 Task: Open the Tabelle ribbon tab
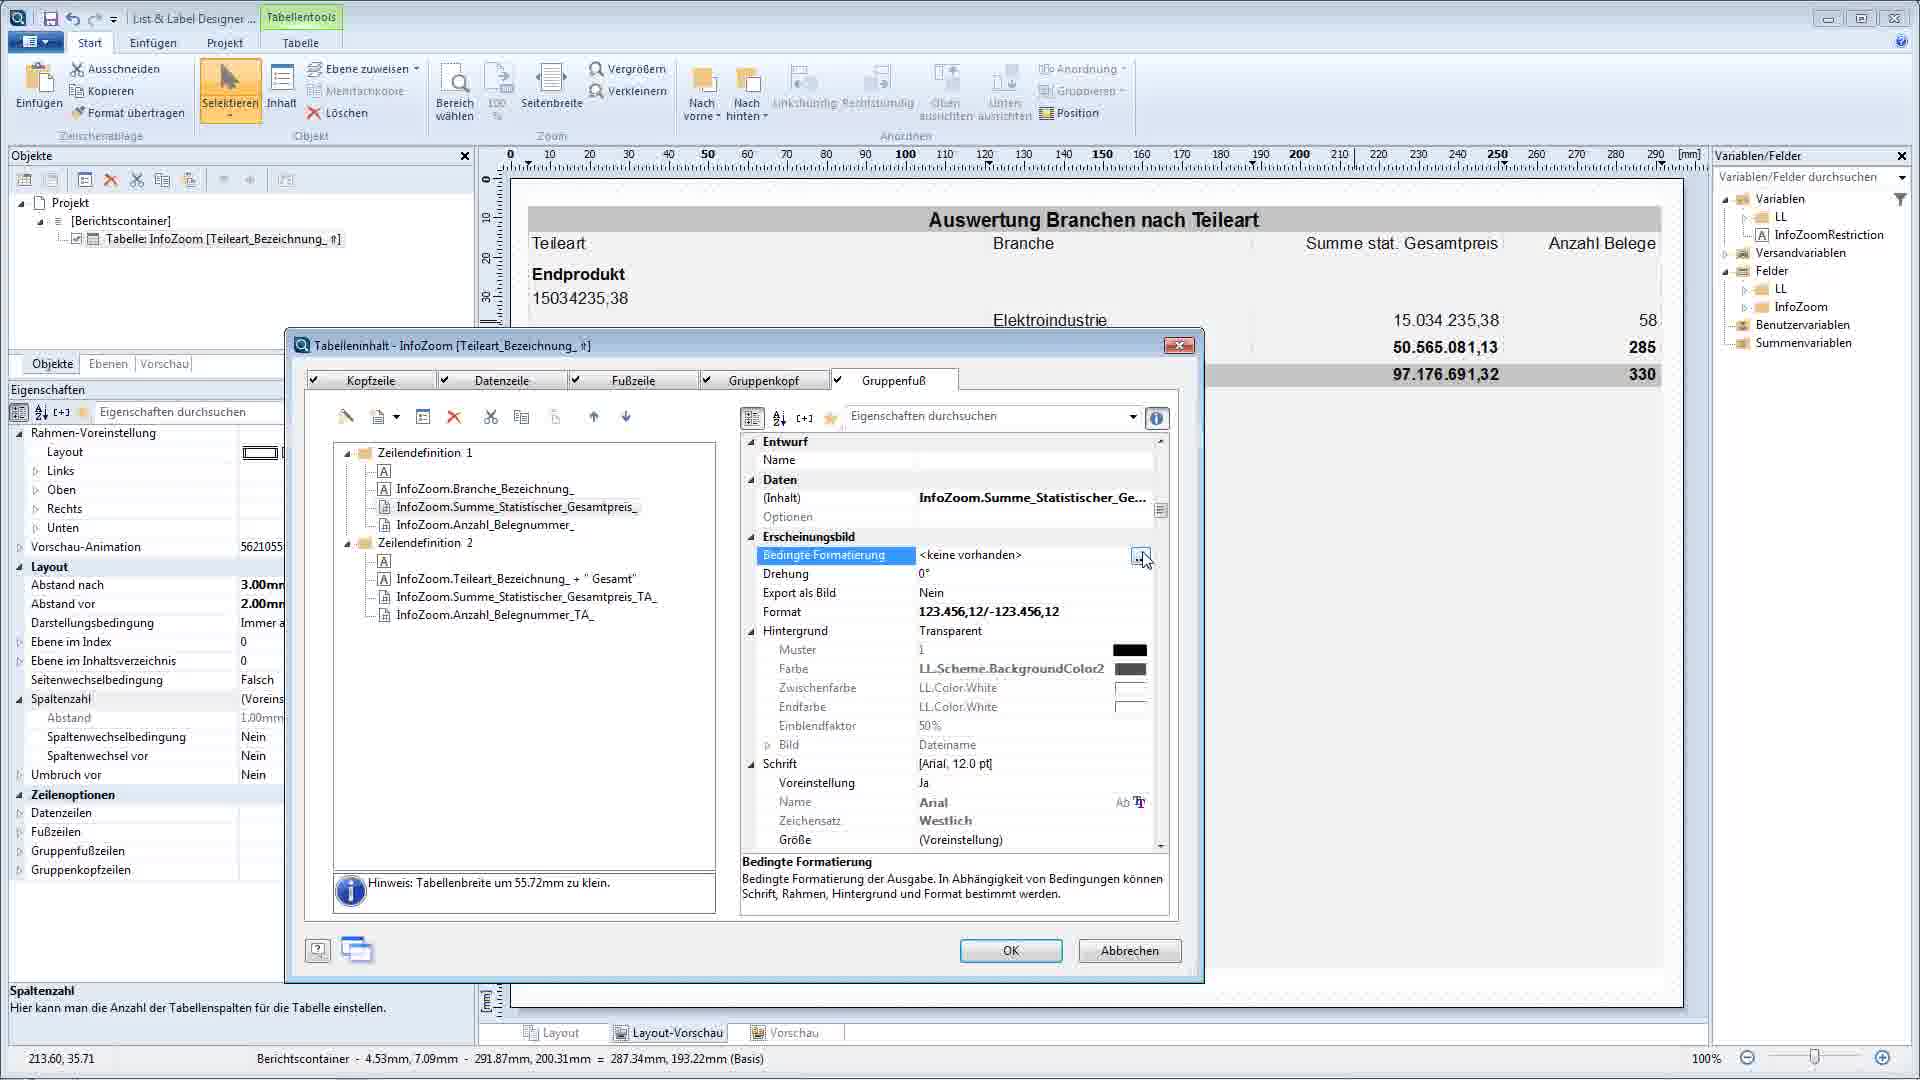300,43
